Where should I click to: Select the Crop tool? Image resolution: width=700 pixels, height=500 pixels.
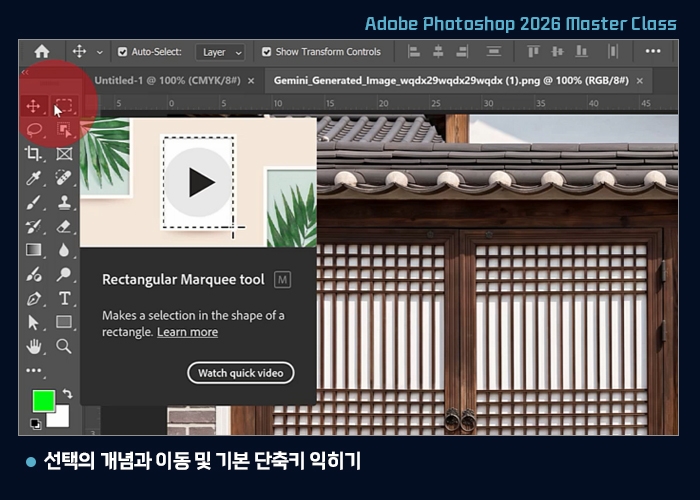click(x=33, y=154)
